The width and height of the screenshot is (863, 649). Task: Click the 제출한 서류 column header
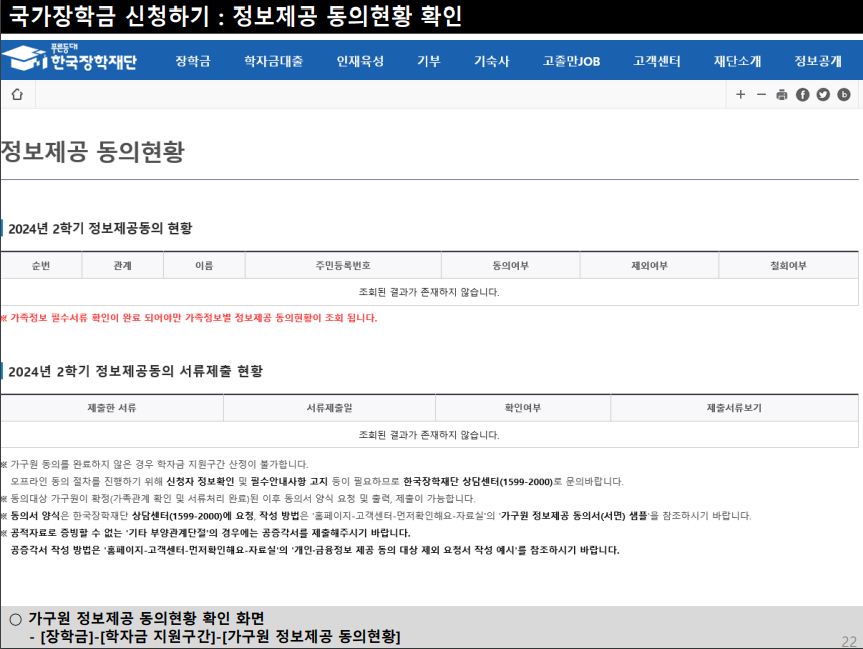(x=112, y=408)
